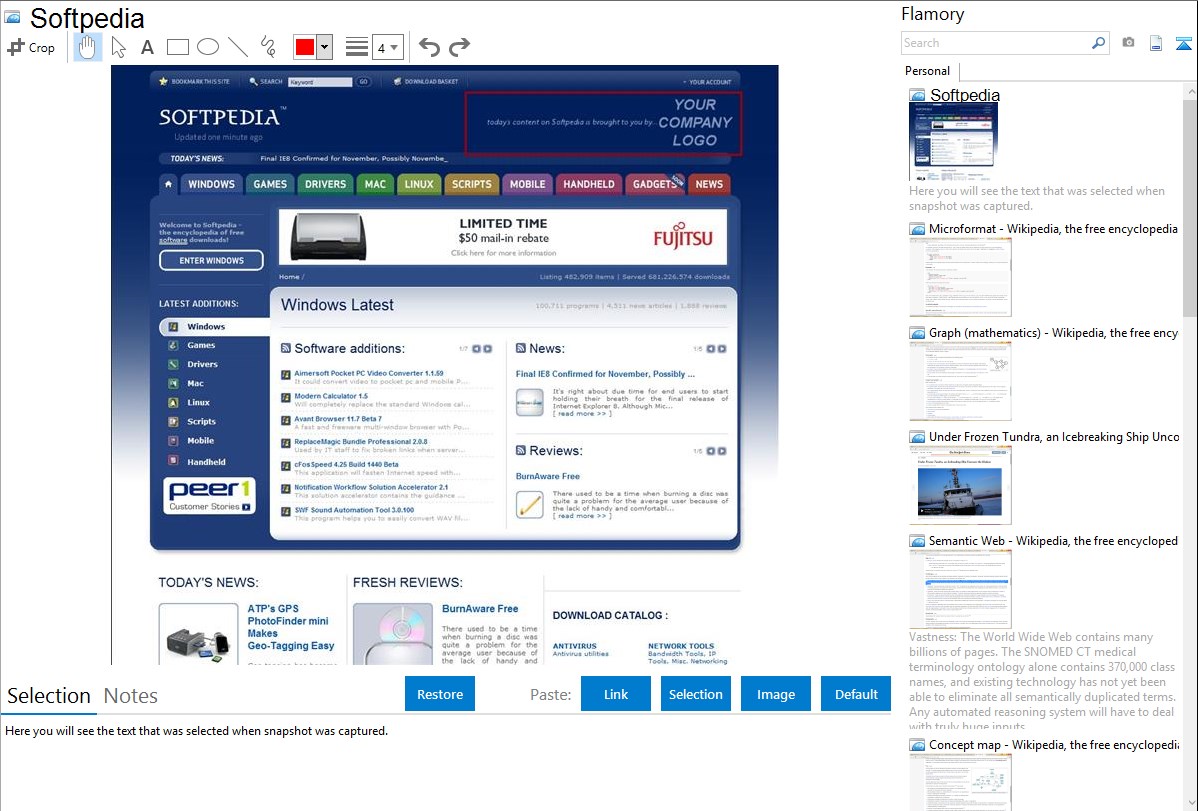Open the MOBILE tab on Softpedia page

coord(527,184)
